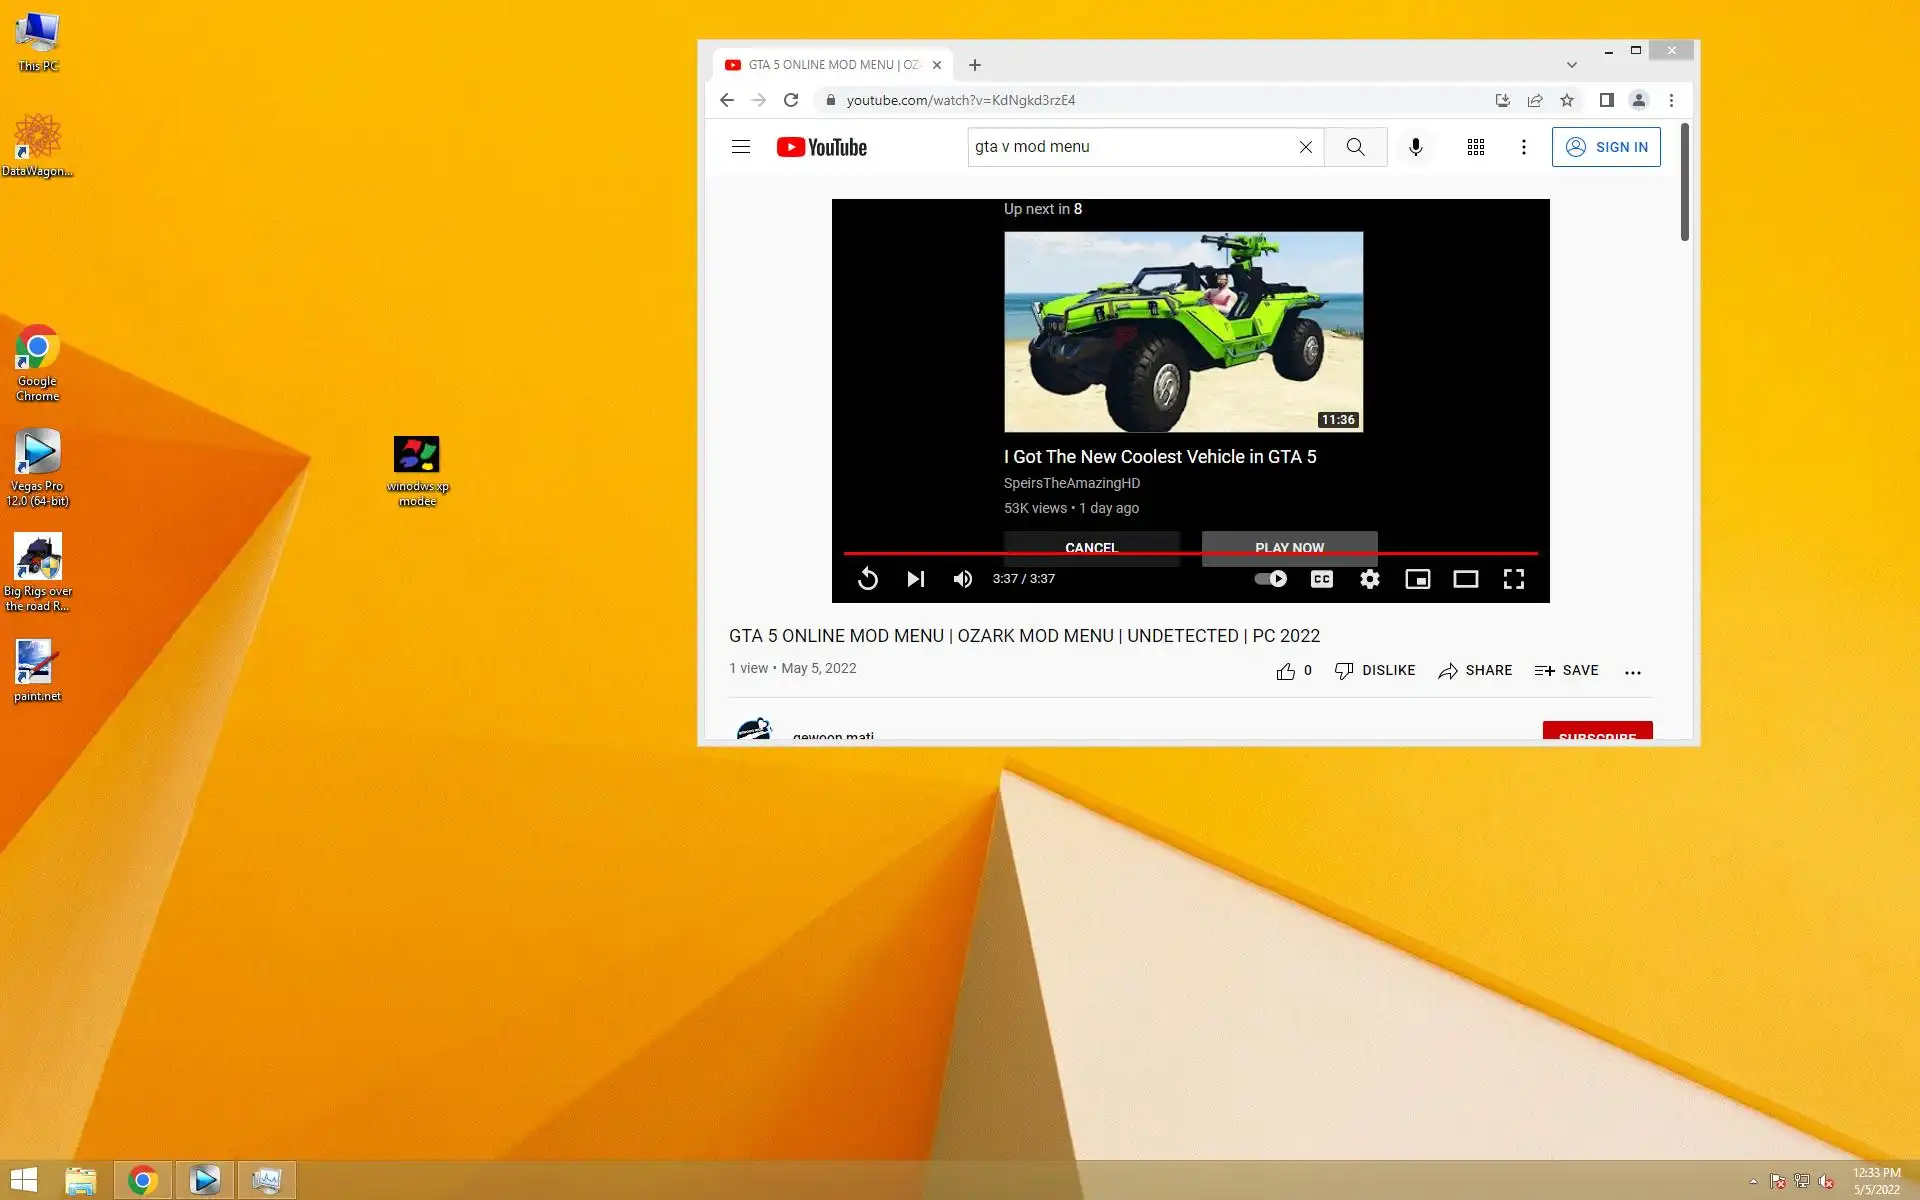
Task: Toggle theater mode view
Action: 1465,579
